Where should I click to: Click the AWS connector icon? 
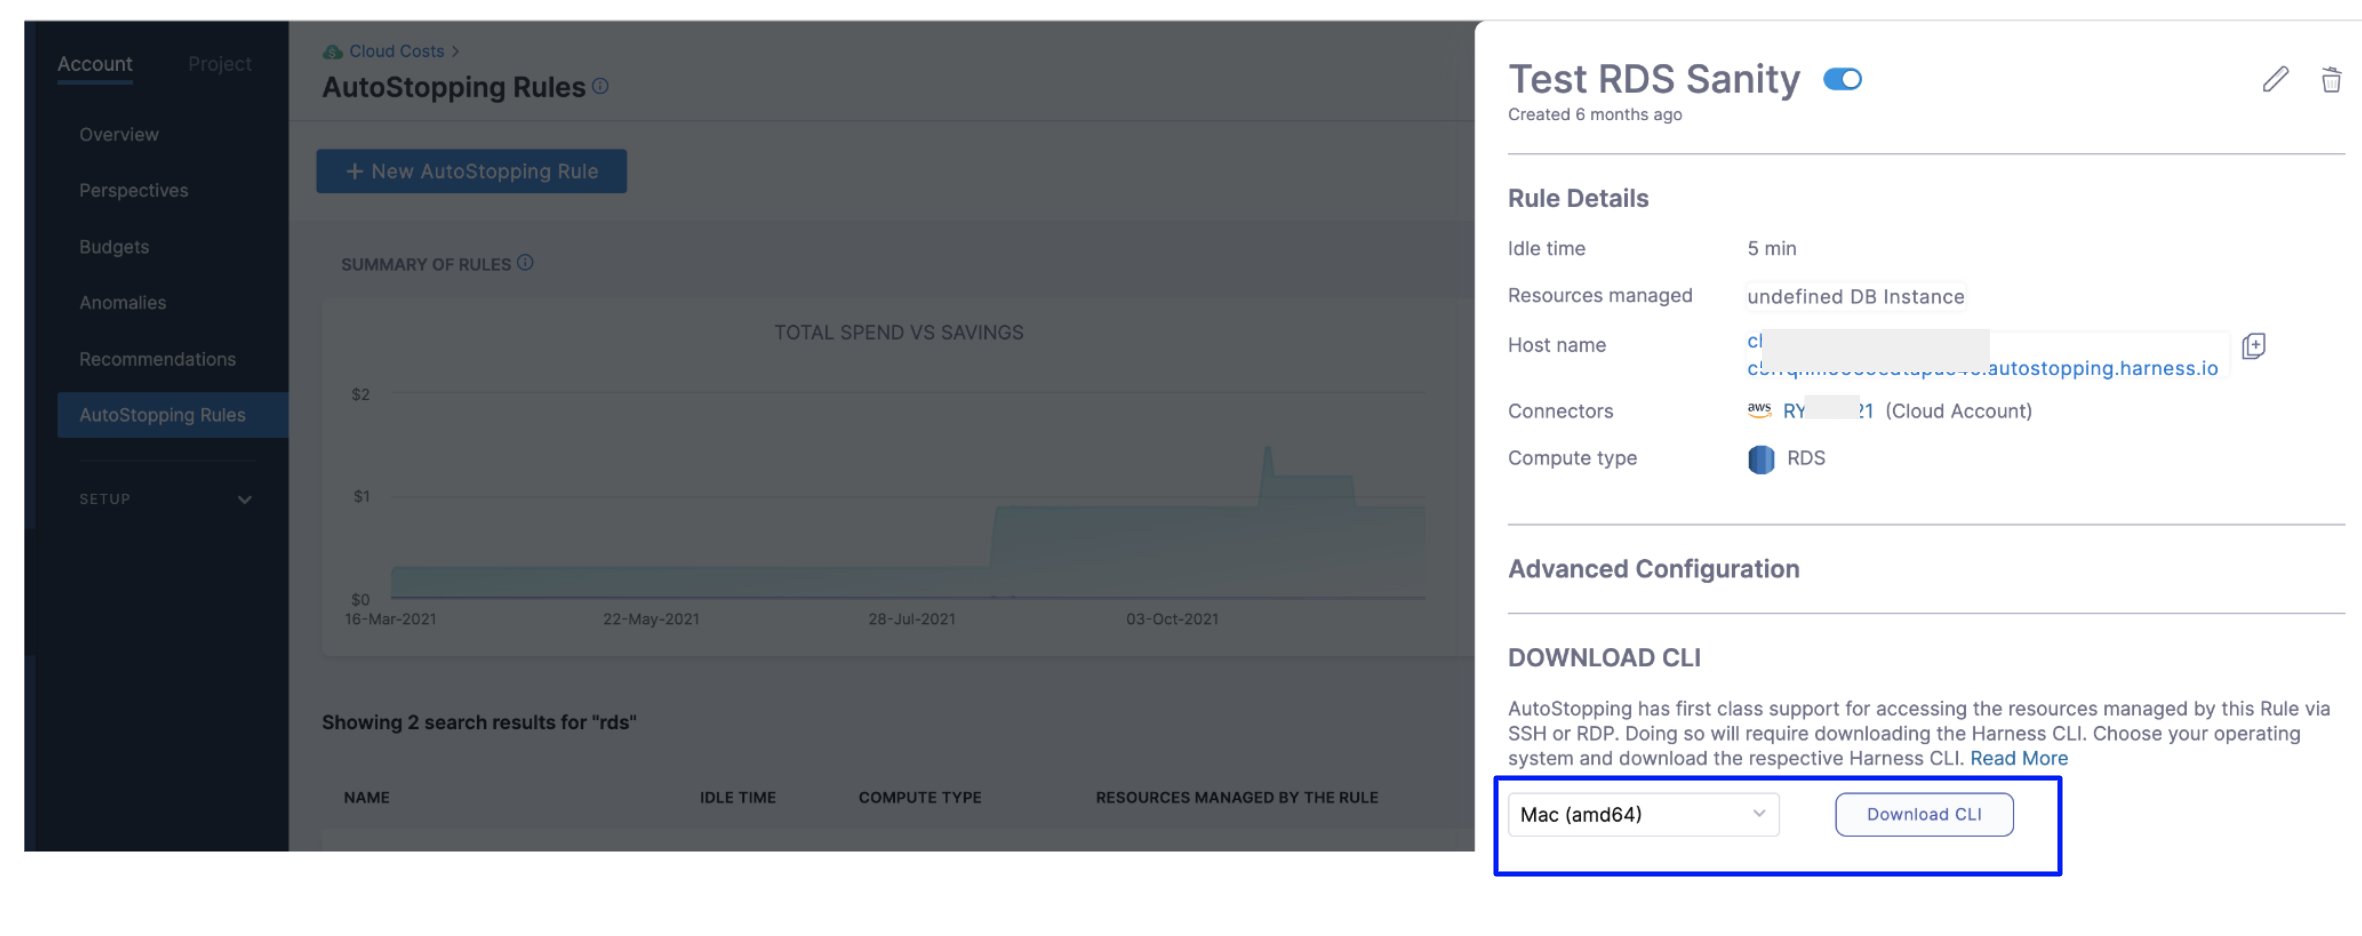(1759, 410)
